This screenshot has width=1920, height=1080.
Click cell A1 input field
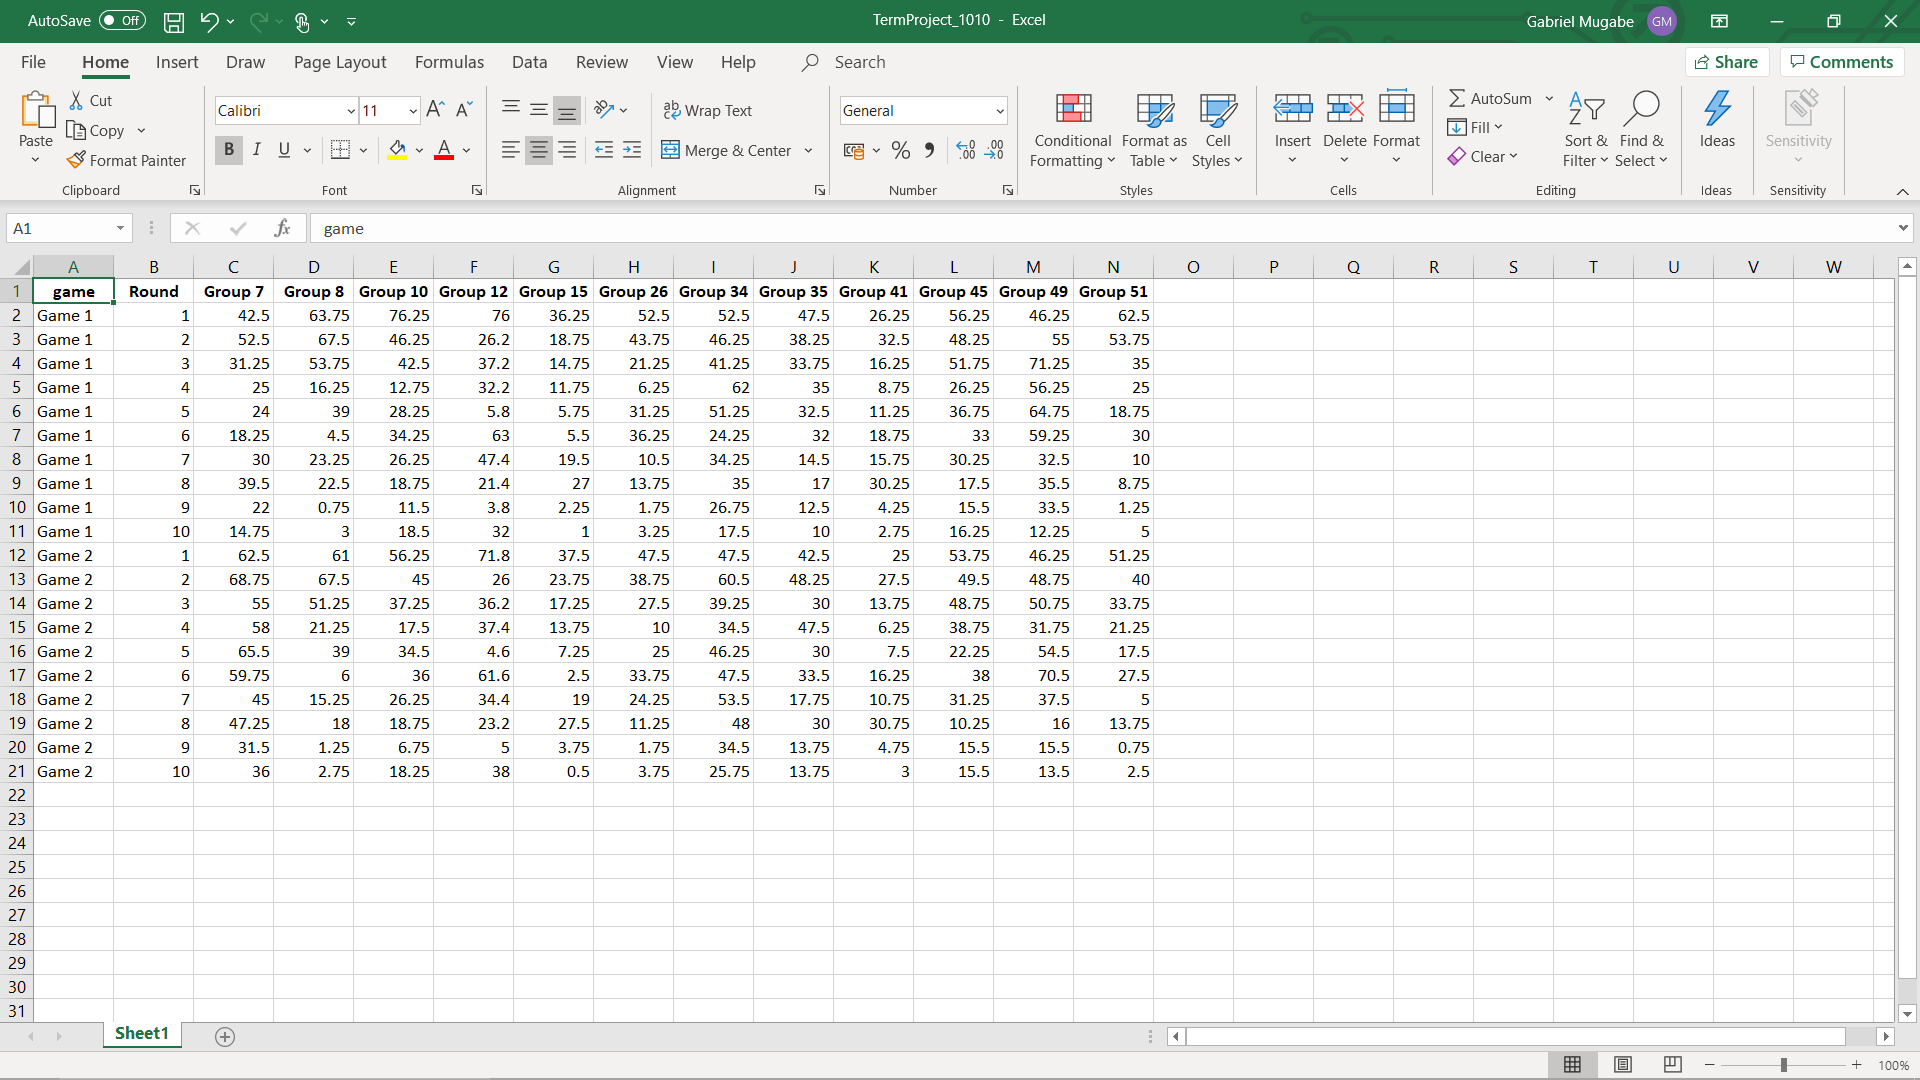point(73,291)
